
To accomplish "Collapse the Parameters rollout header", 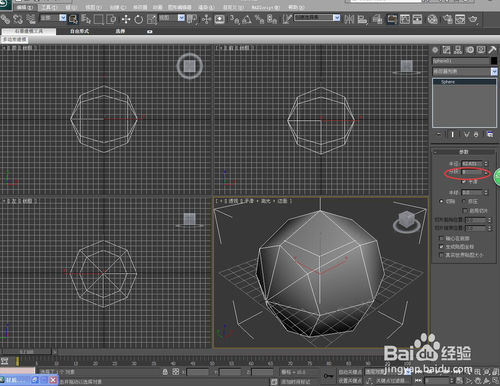I will (x=464, y=152).
